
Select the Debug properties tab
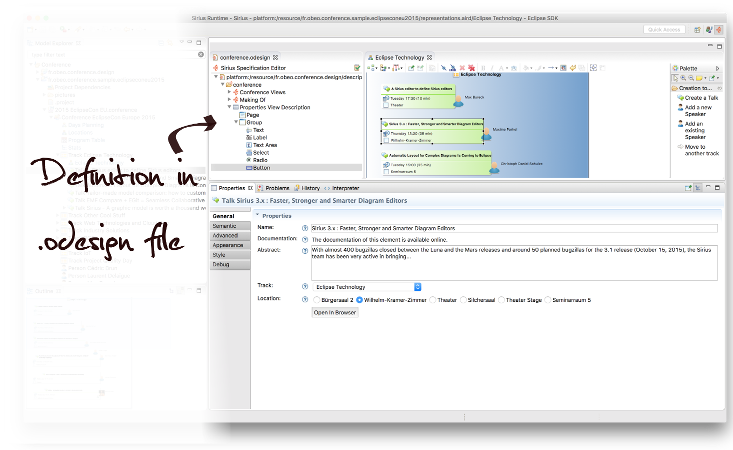(x=230, y=264)
